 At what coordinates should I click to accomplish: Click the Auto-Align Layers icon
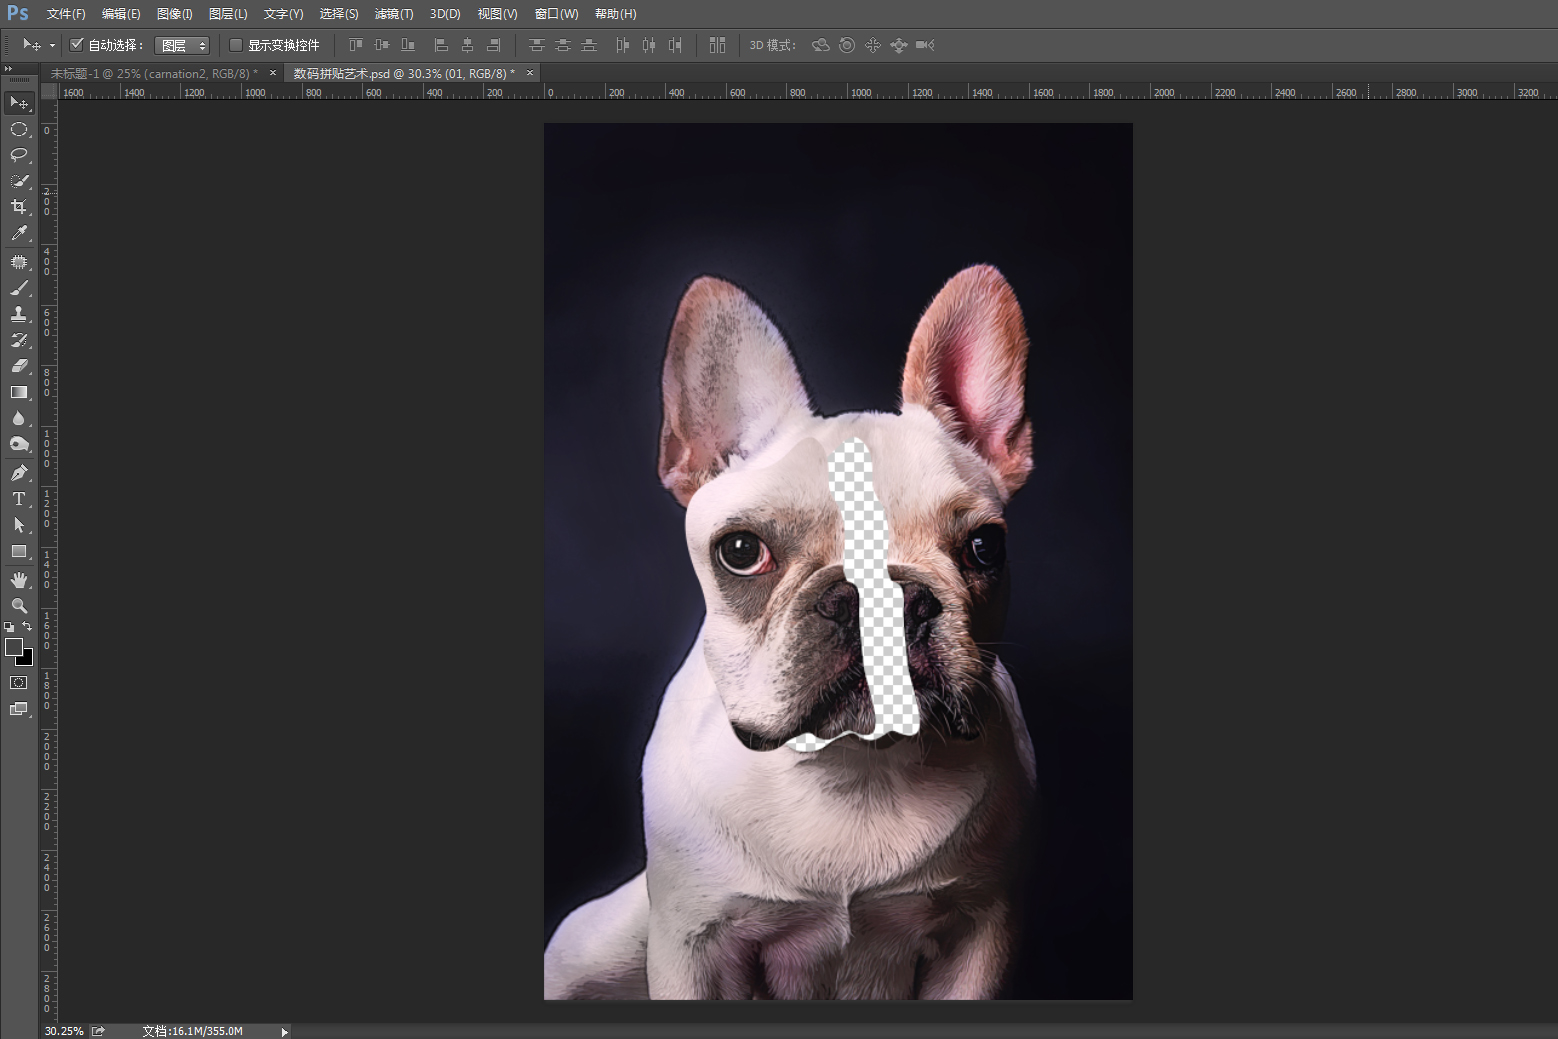pos(717,45)
